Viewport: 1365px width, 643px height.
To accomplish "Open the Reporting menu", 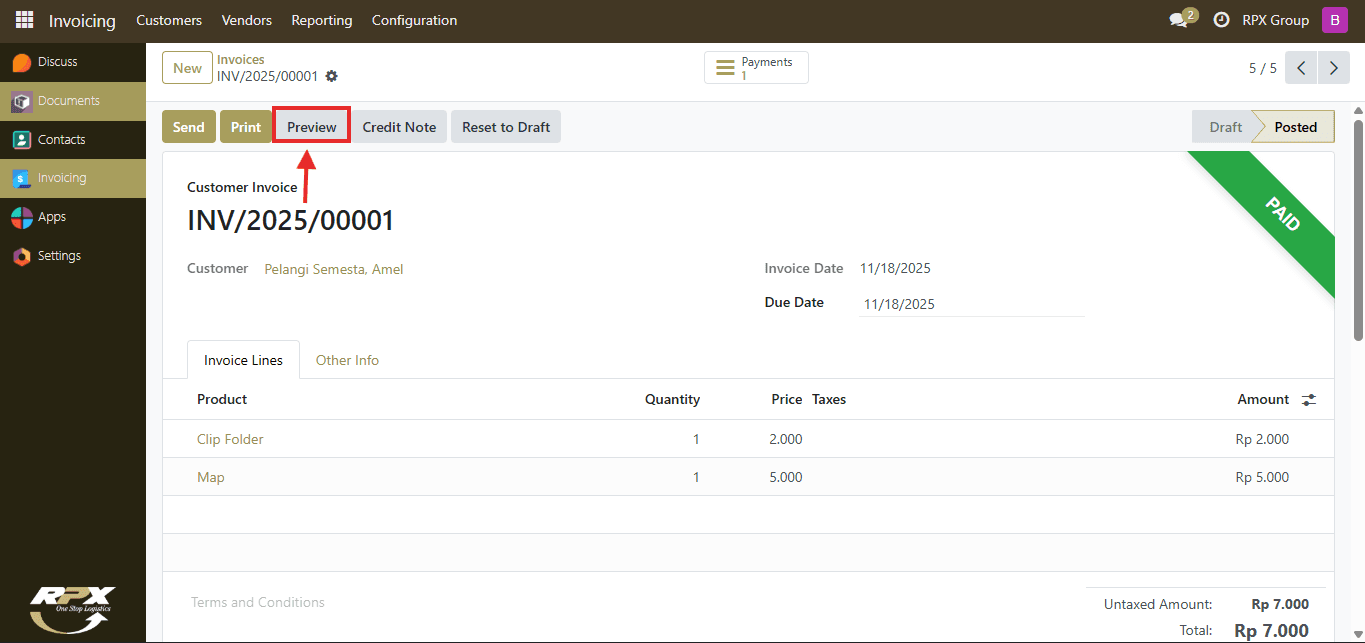I will (x=322, y=20).
